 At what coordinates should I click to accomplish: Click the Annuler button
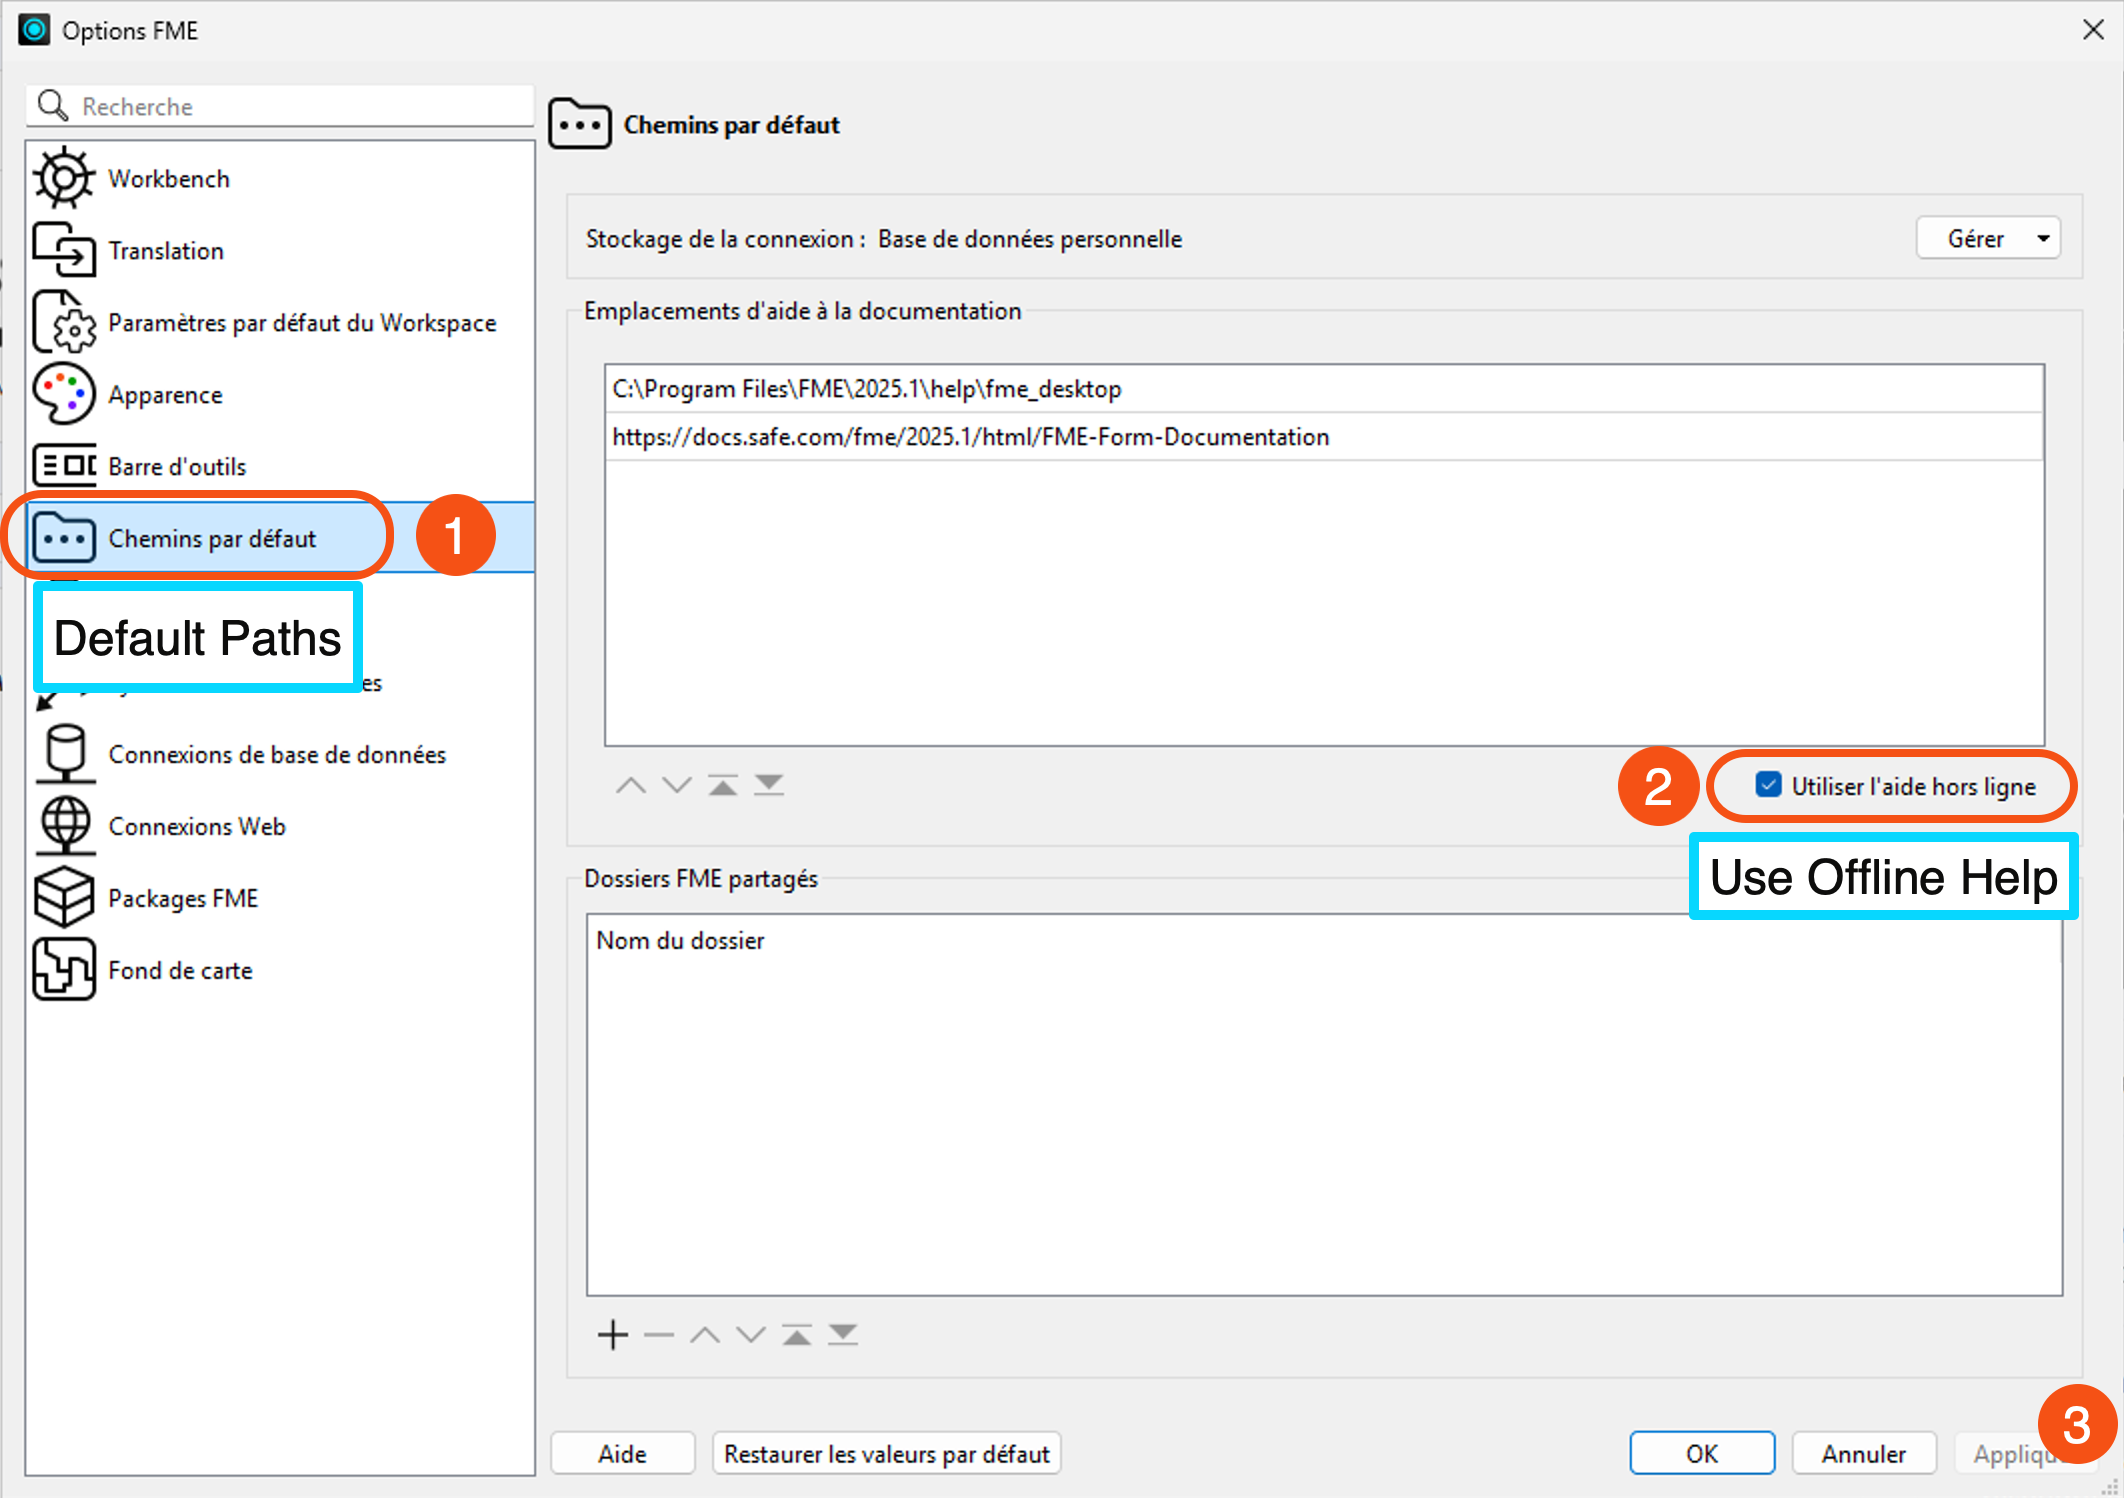click(1864, 1453)
